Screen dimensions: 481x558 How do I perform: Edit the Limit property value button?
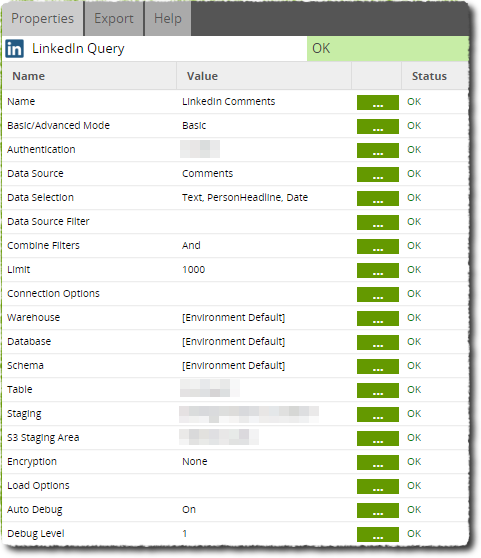[378, 270]
